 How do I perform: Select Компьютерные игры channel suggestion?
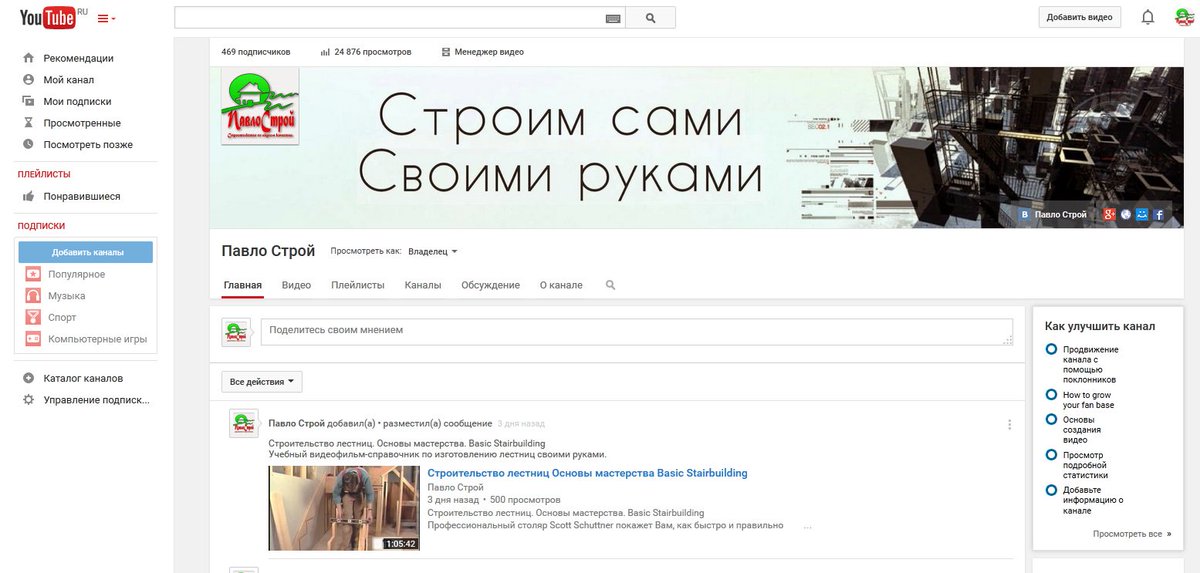click(97, 339)
